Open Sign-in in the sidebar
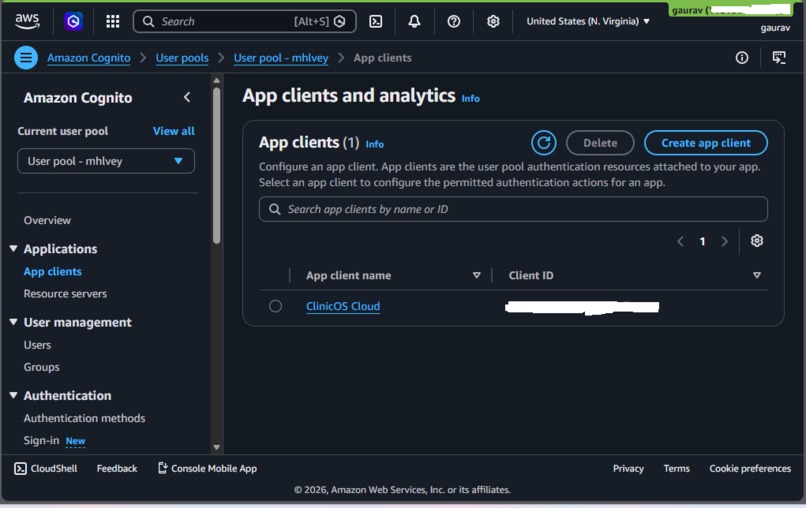Image resolution: width=806 pixels, height=508 pixels. [x=41, y=440]
